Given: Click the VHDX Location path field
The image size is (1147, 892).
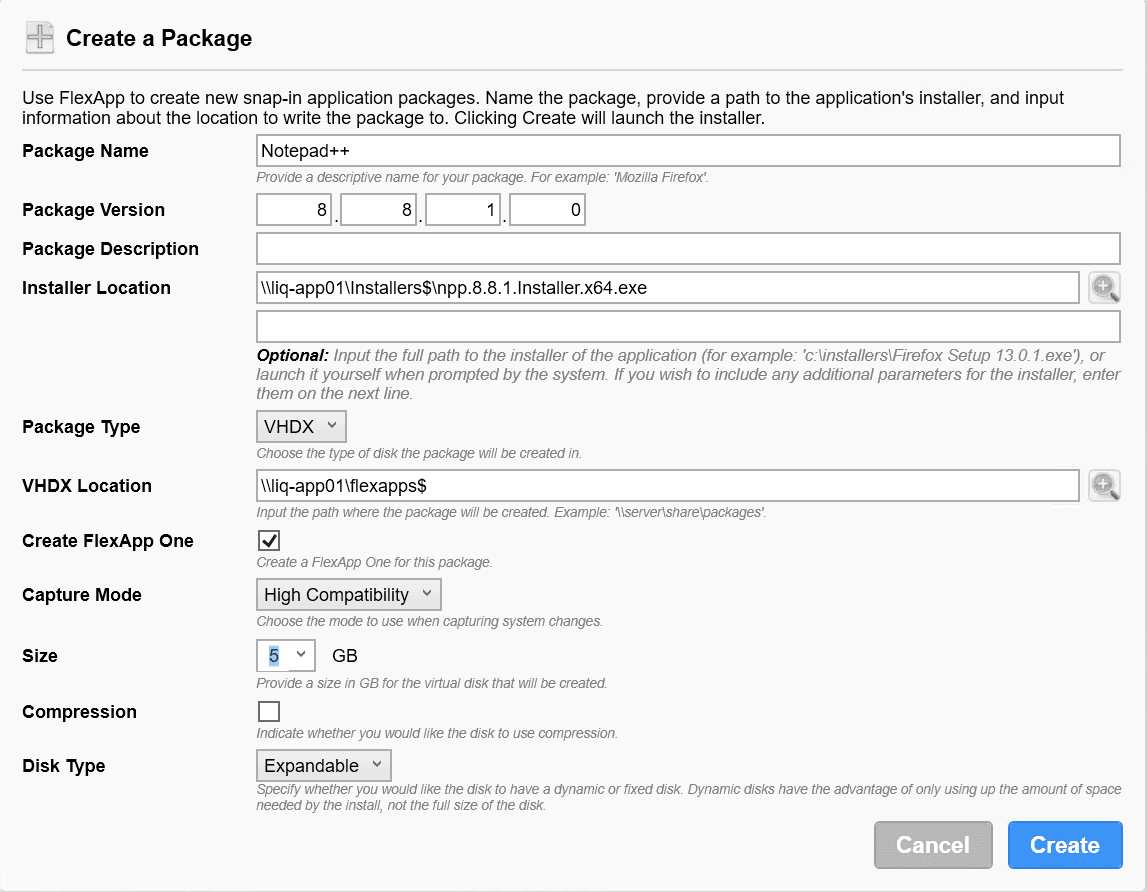Looking at the screenshot, I should click(x=667, y=486).
